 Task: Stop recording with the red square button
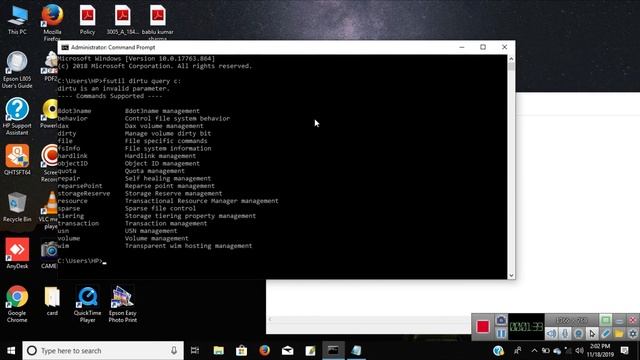482,327
